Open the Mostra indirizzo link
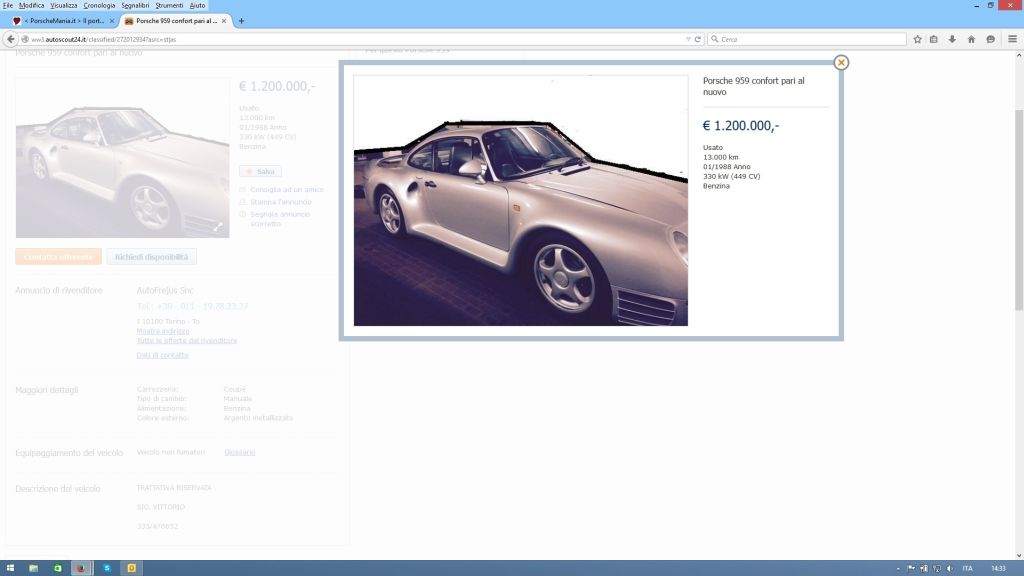 pyautogui.click(x=163, y=331)
